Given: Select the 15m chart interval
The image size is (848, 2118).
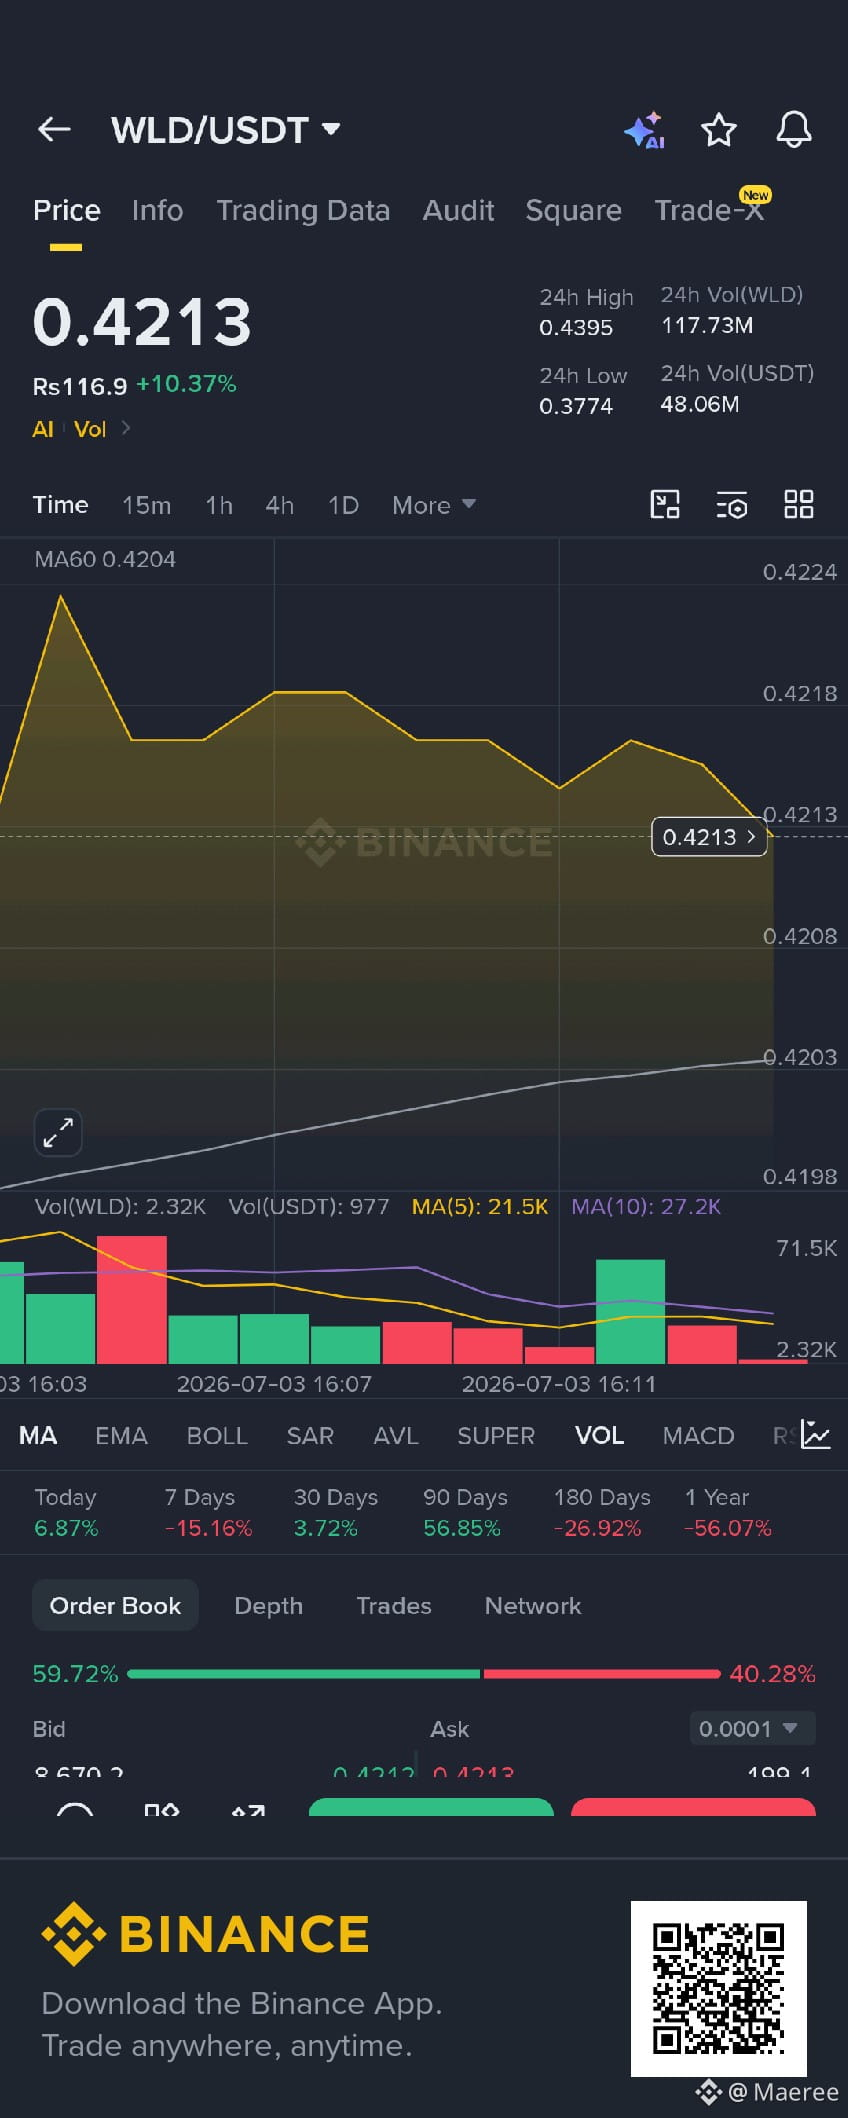Looking at the screenshot, I should tap(146, 505).
